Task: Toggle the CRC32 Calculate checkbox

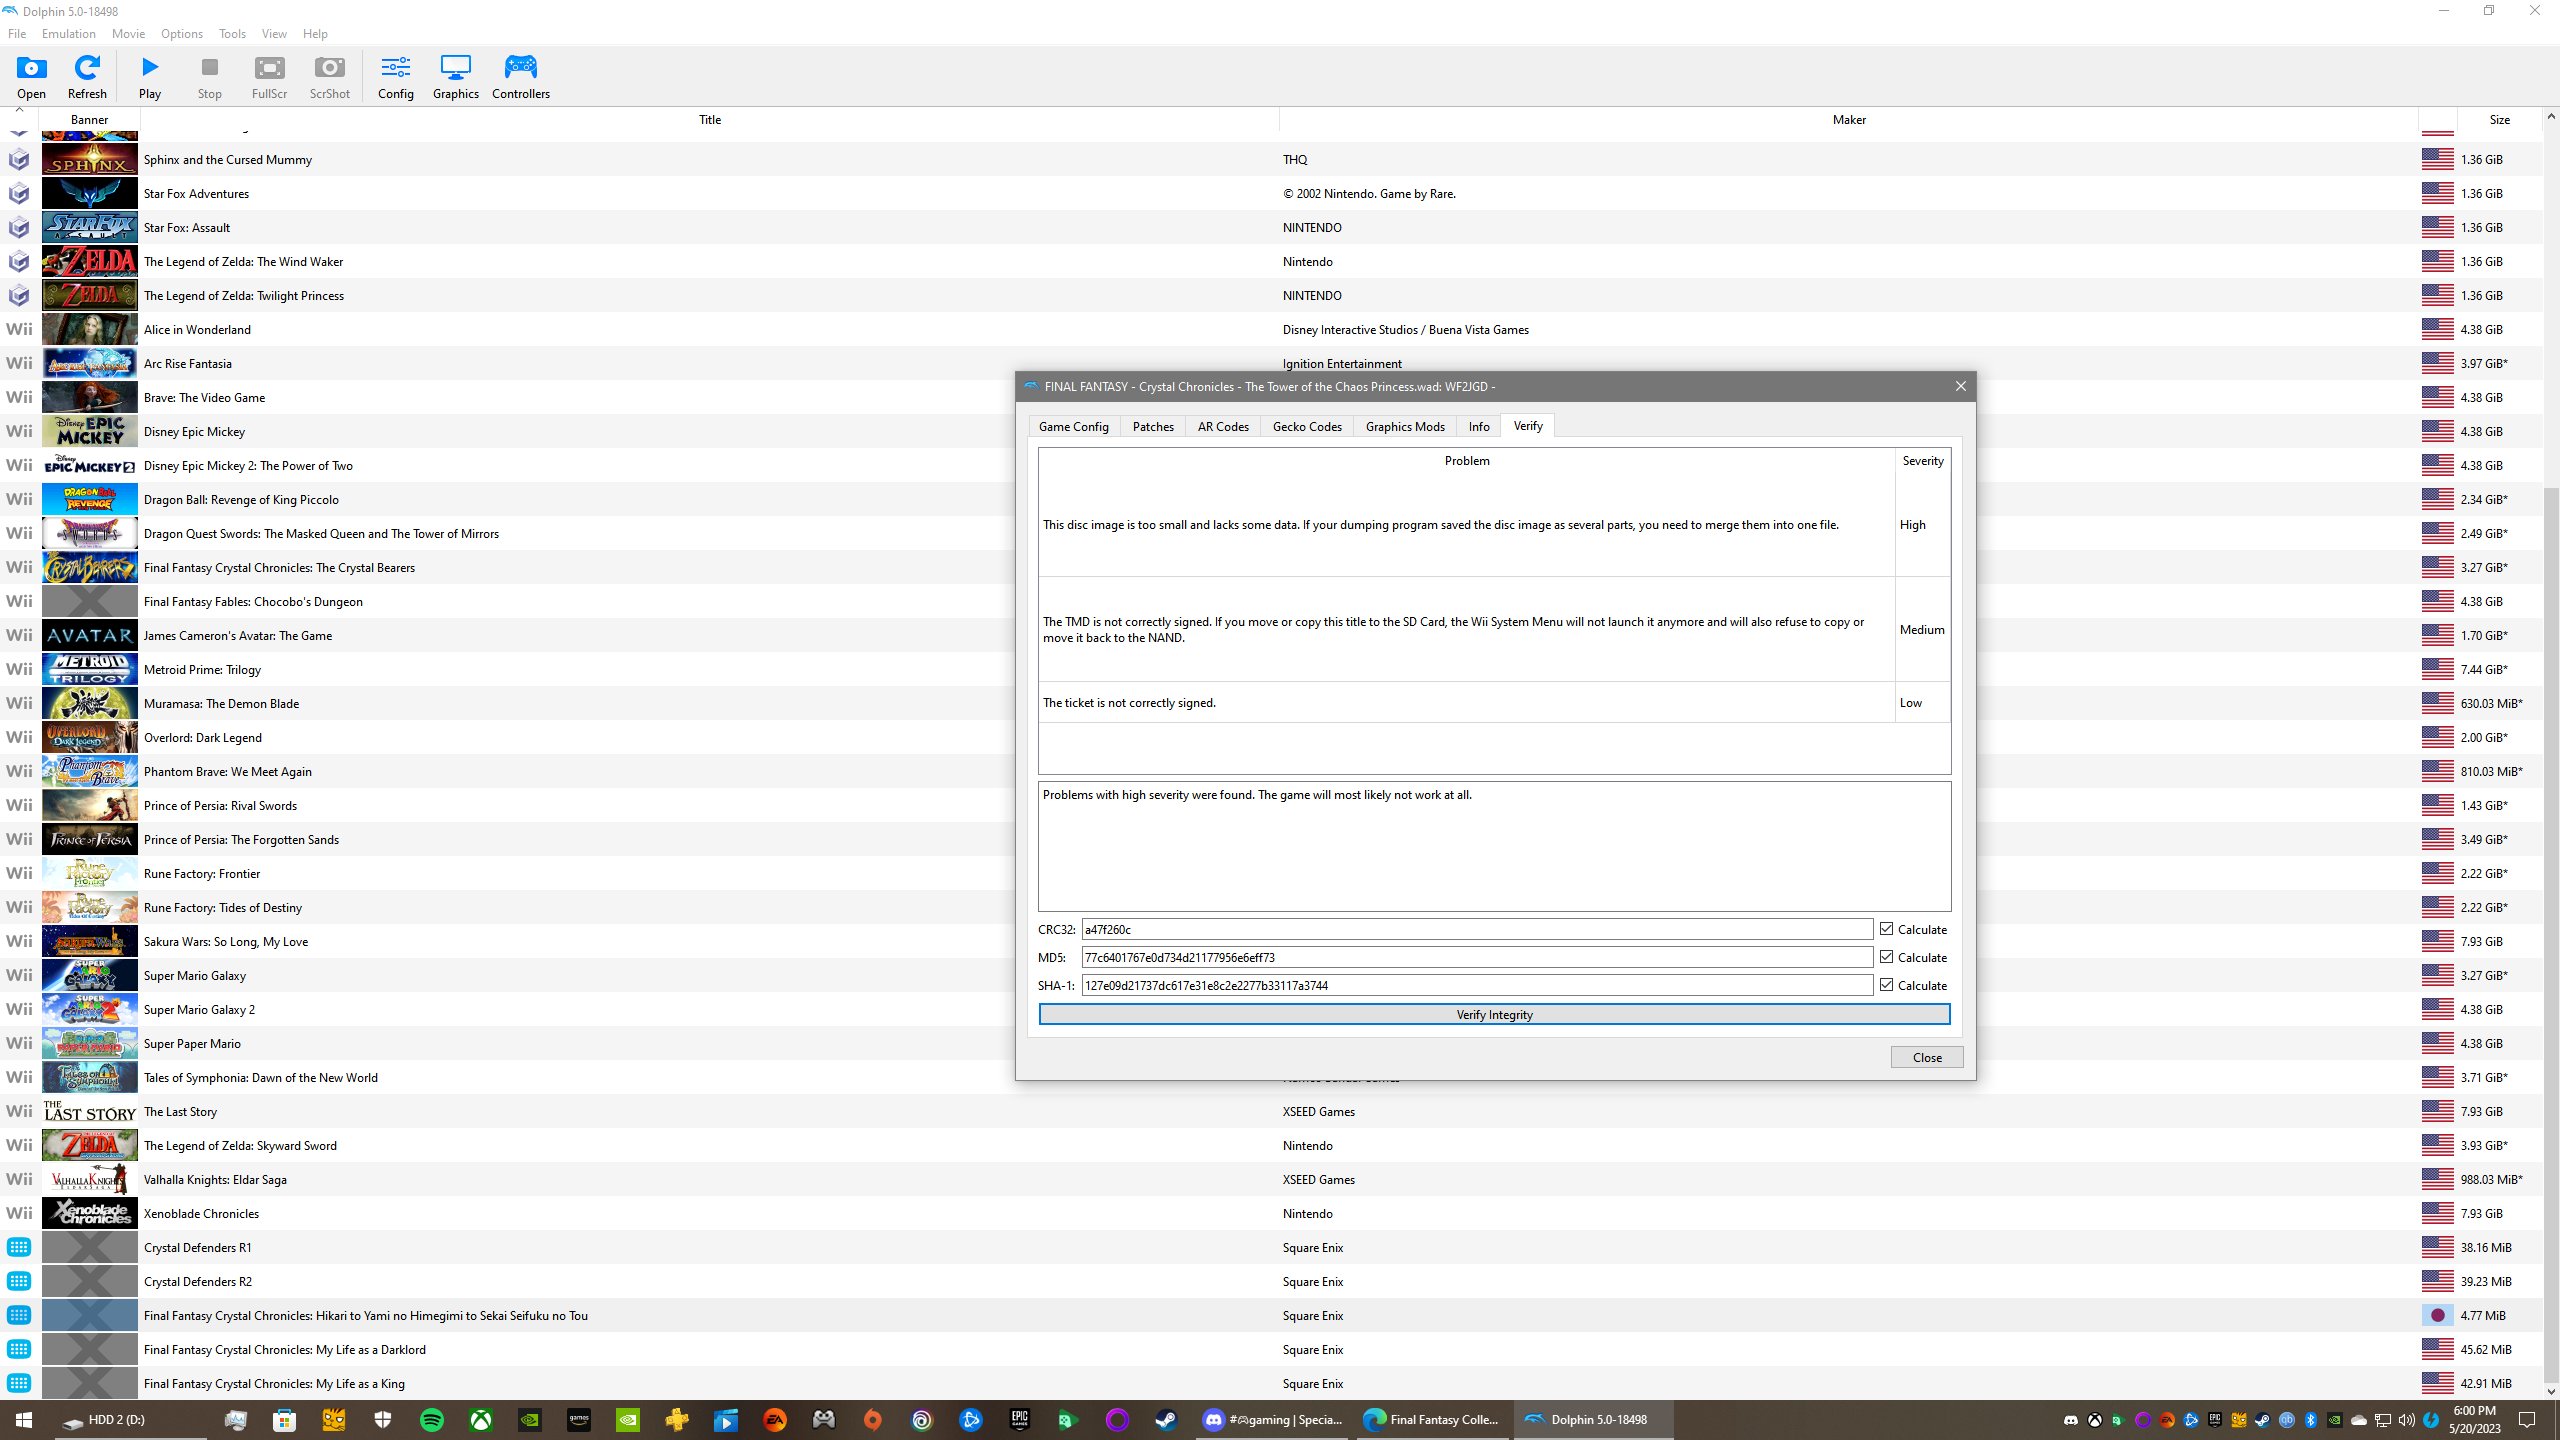Action: click(x=1886, y=929)
